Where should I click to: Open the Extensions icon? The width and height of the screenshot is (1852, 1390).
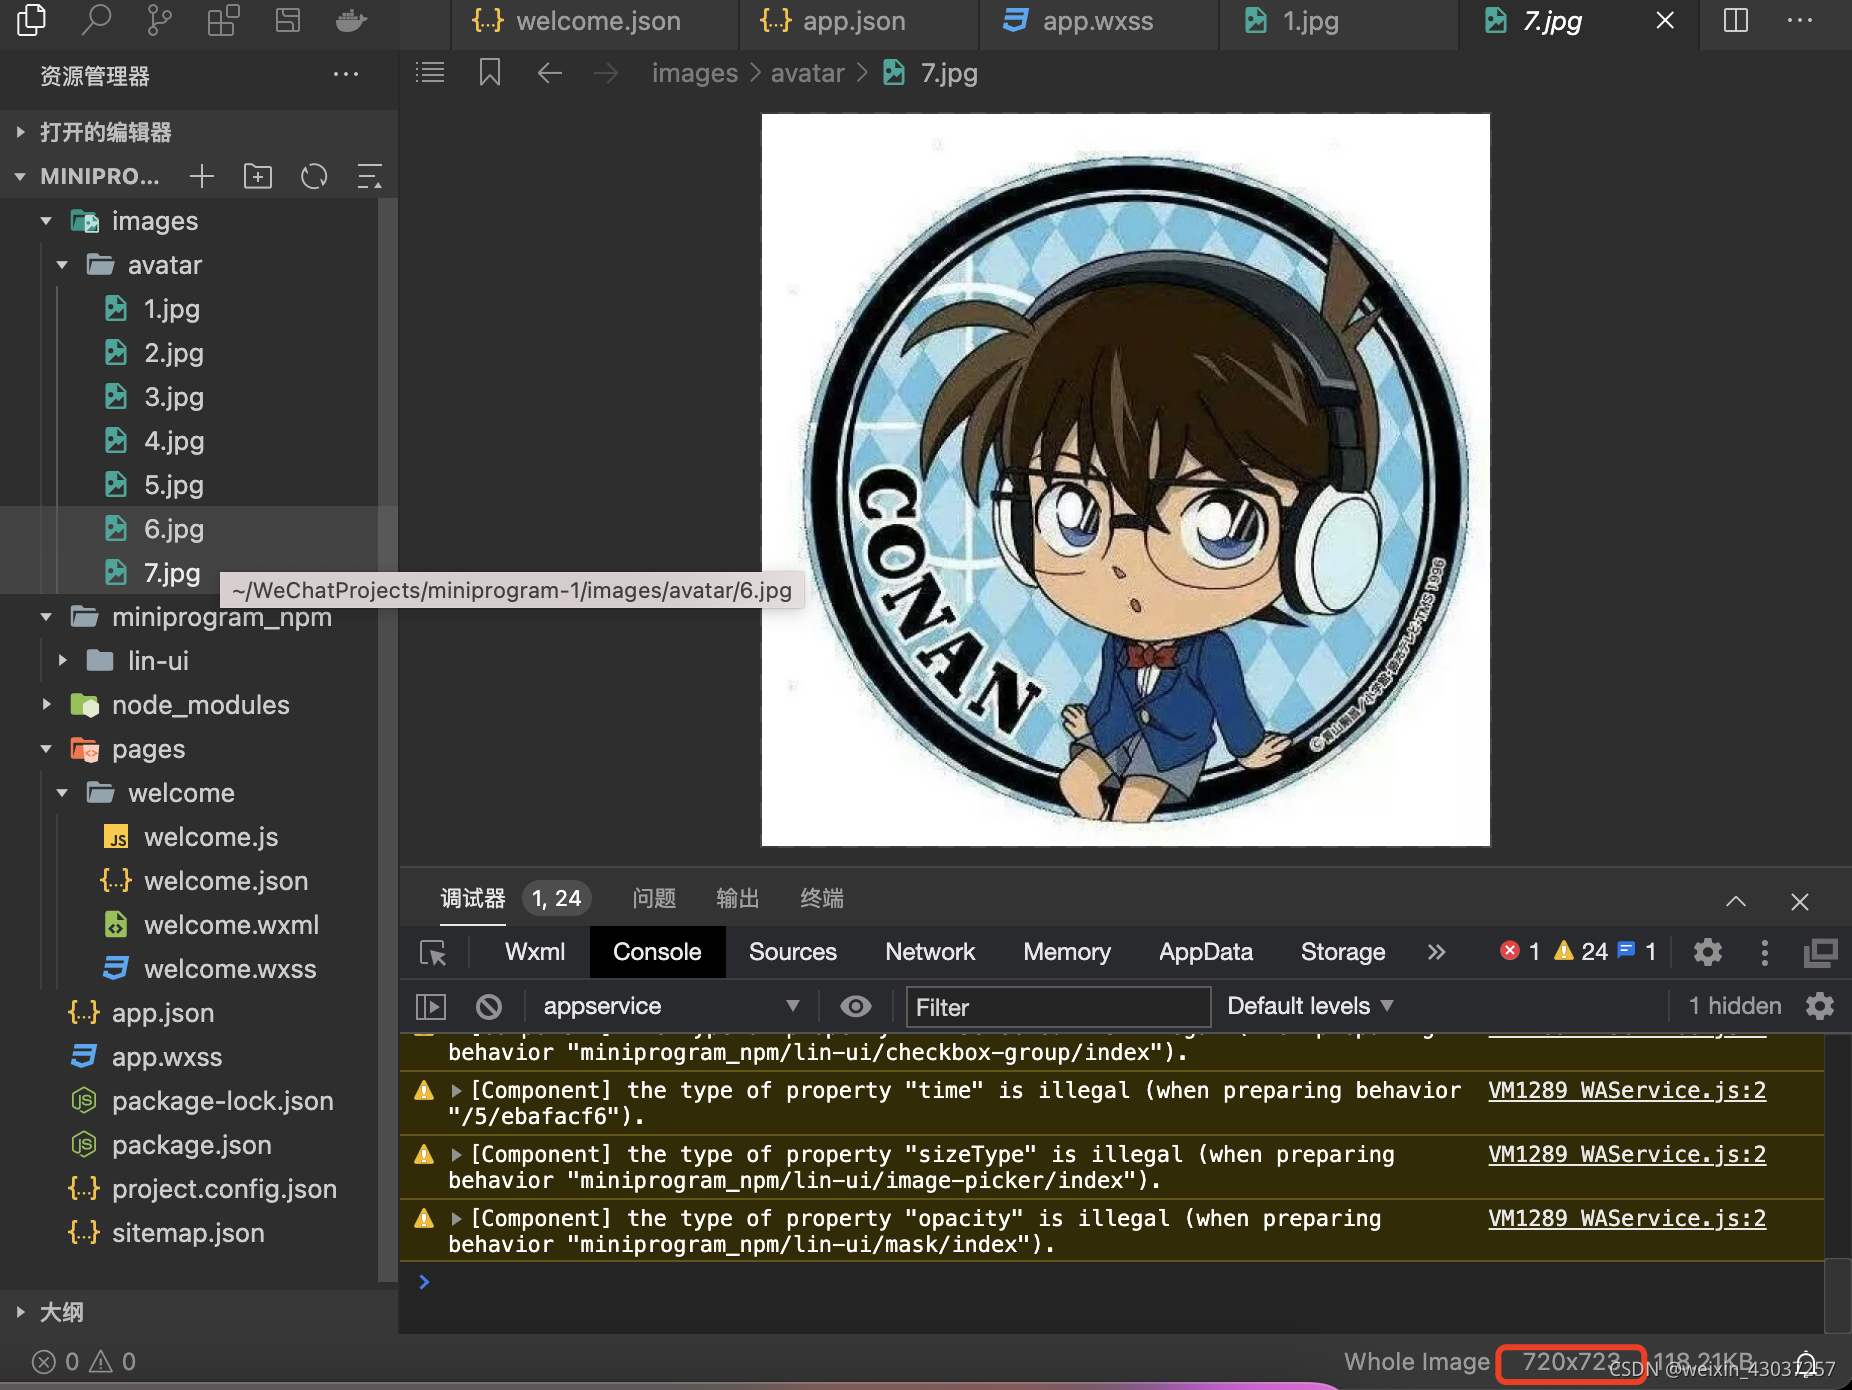pos(223,20)
